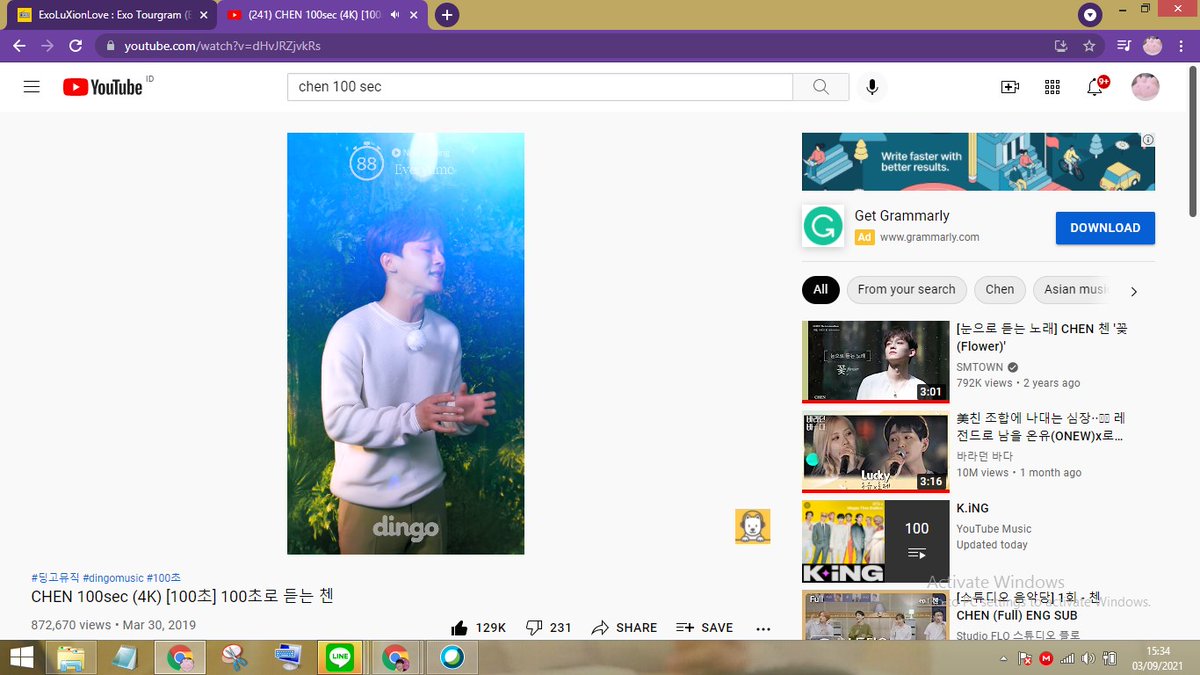Click SAVE to add to playlist
The width and height of the screenshot is (1200, 675).
[x=705, y=628]
